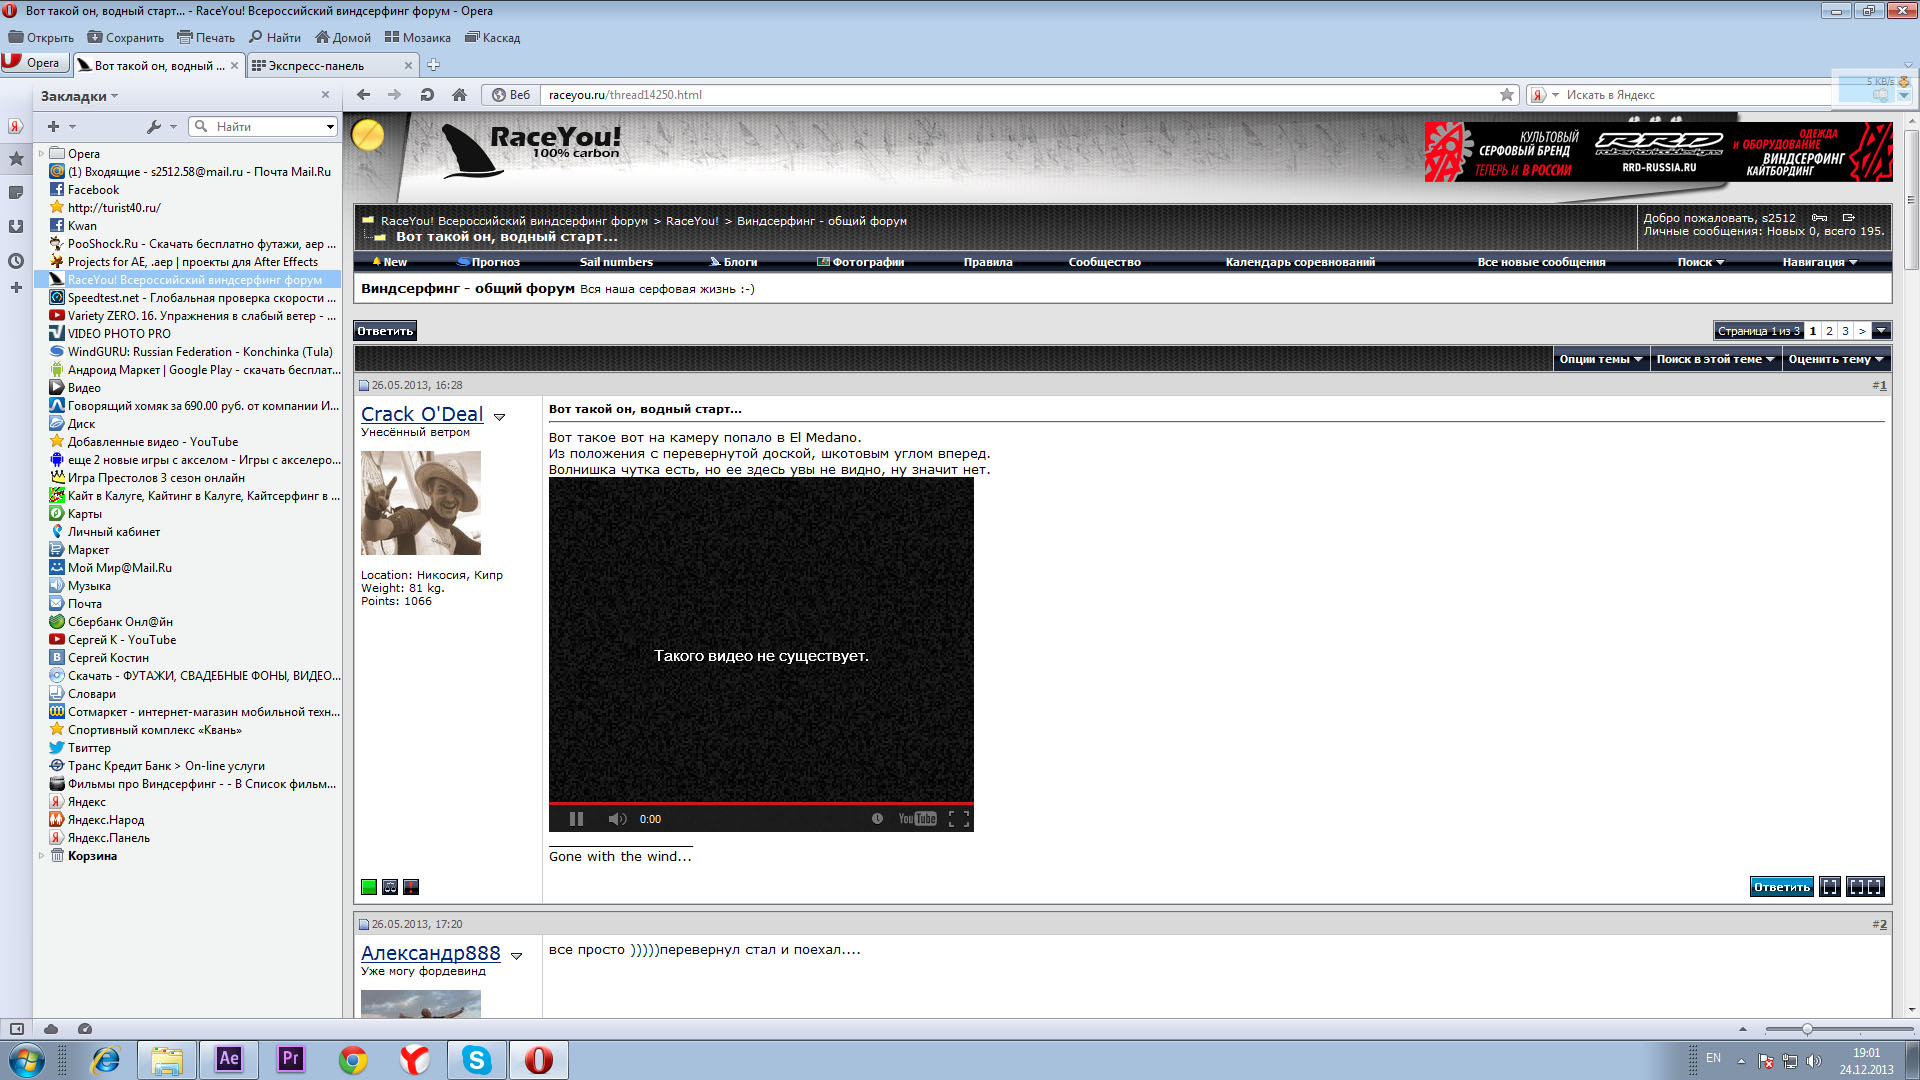Open Downloads panel icon in sidebar
This screenshot has height=1080, width=1920.
coord(16,227)
